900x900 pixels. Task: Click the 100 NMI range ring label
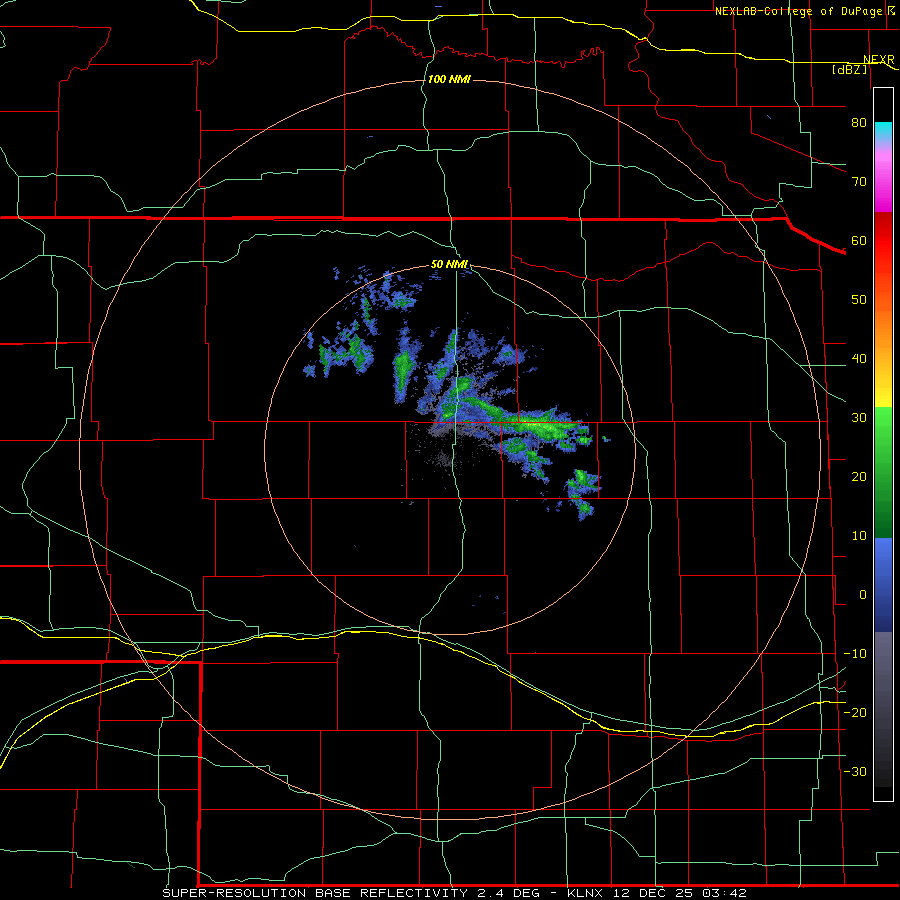pyautogui.click(x=449, y=79)
